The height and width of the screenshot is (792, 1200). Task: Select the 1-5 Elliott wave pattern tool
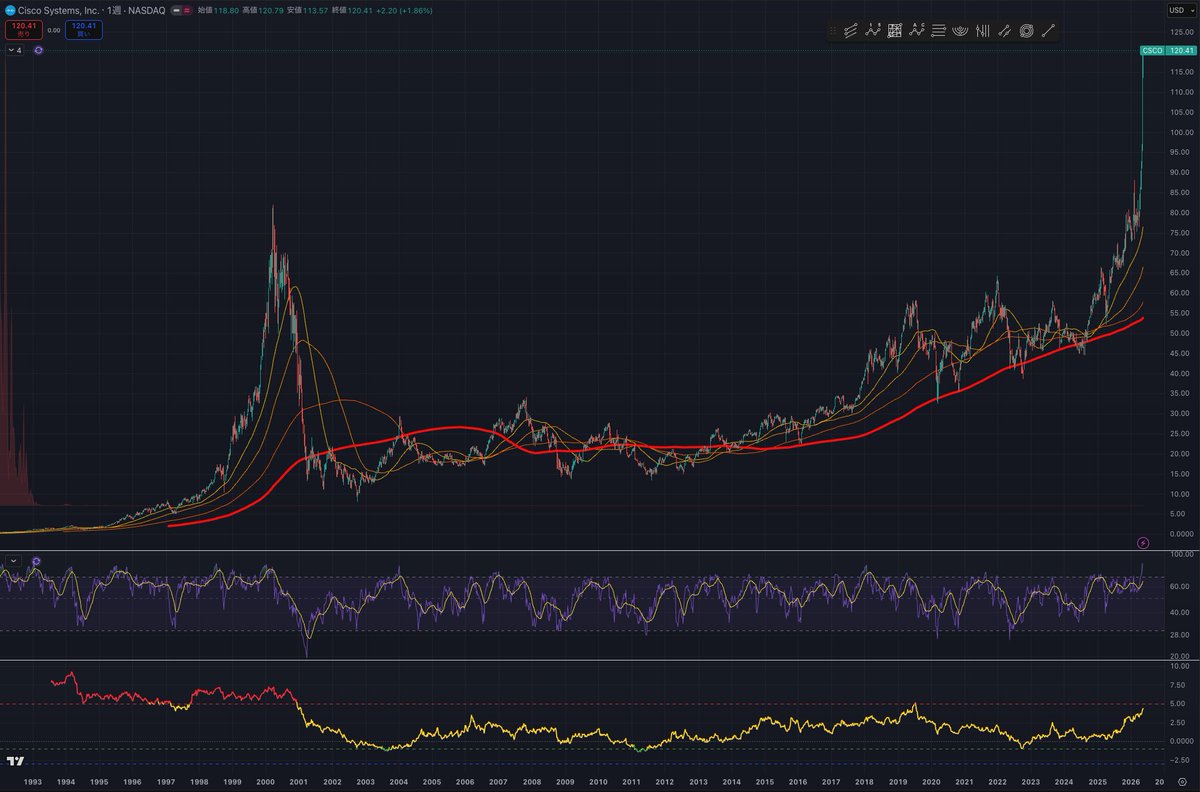coord(873,31)
